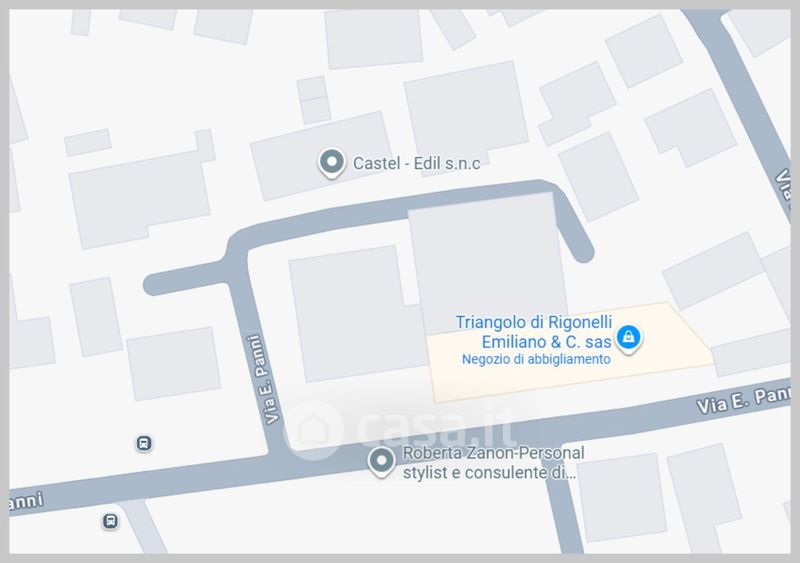This screenshot has height=563, width=800.
Task: Click the Castel - Edil s.n.c map pin
Action: pos(332,163)
